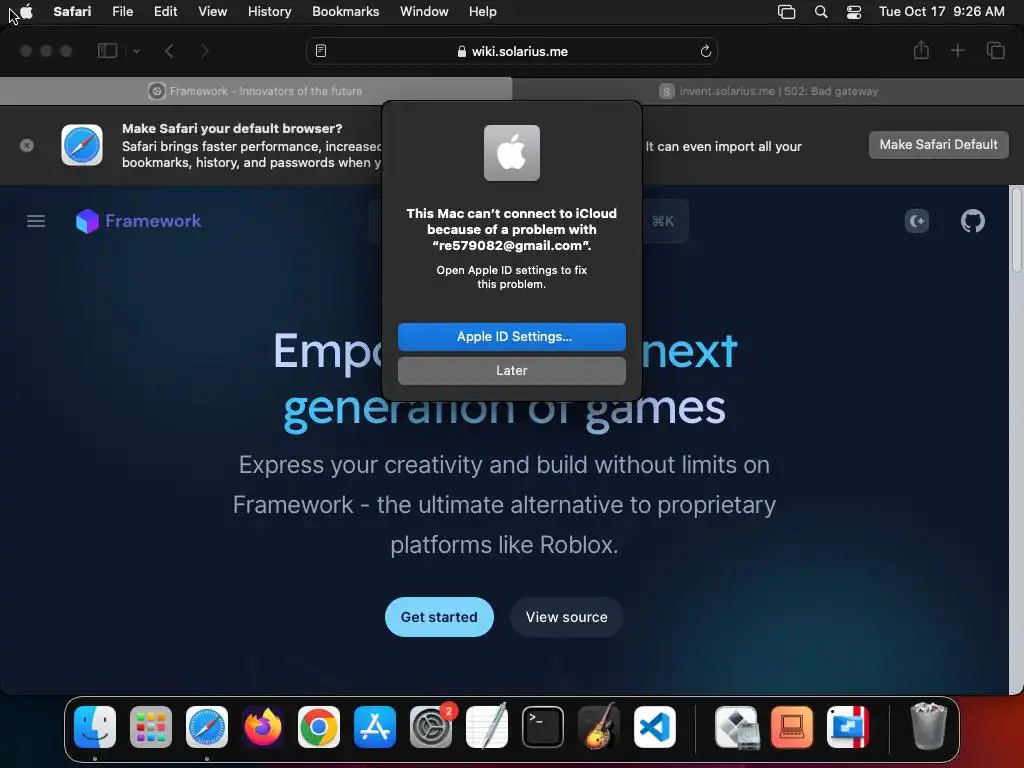Toggle the Safari sidebar

107,51
